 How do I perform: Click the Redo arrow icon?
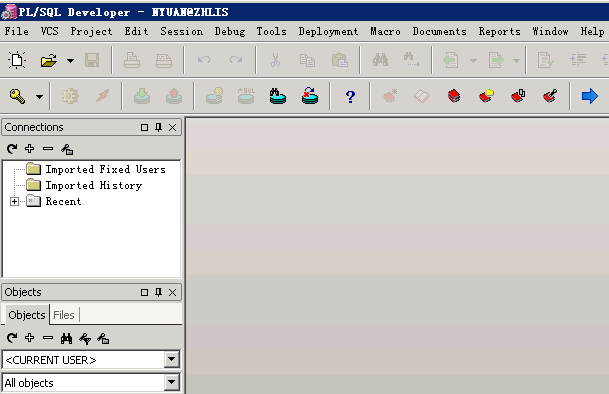(x=236, y=60)
